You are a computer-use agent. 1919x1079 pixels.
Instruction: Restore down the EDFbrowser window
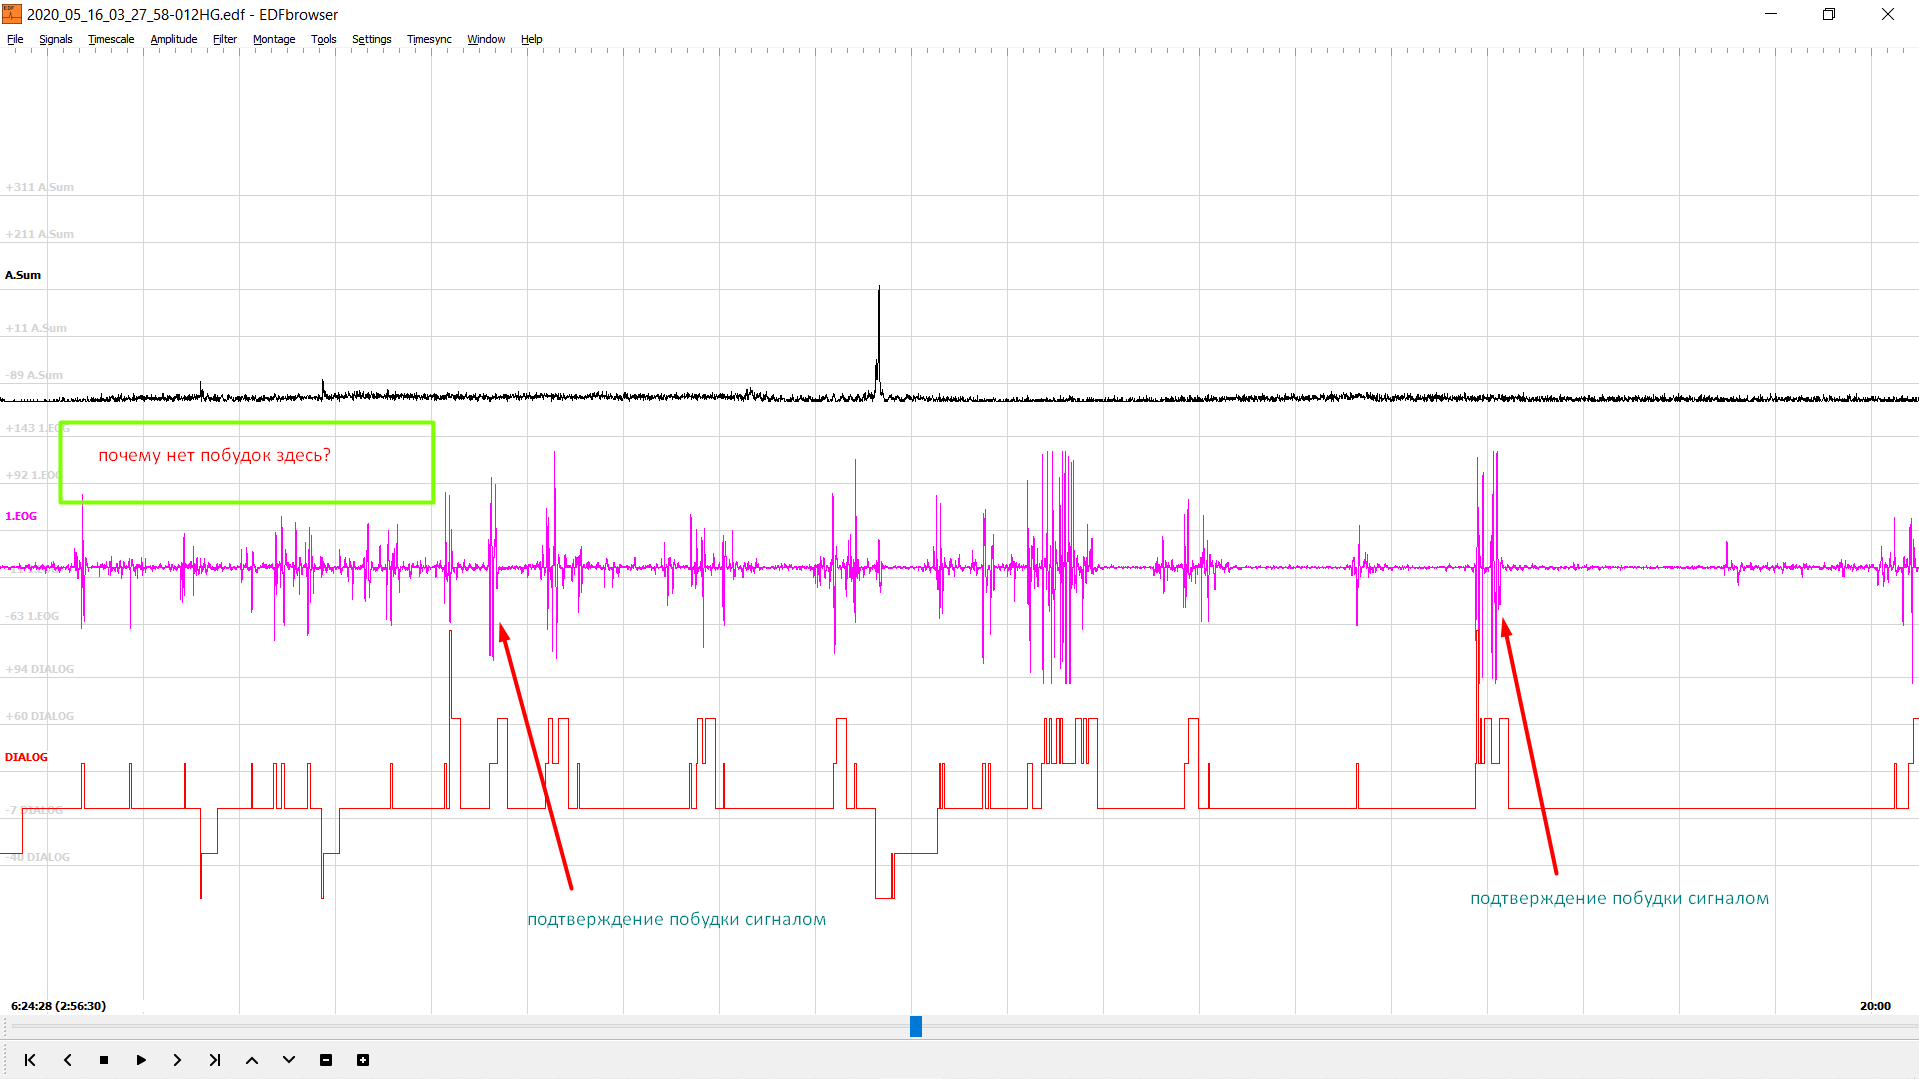(x=1829, y=14)
